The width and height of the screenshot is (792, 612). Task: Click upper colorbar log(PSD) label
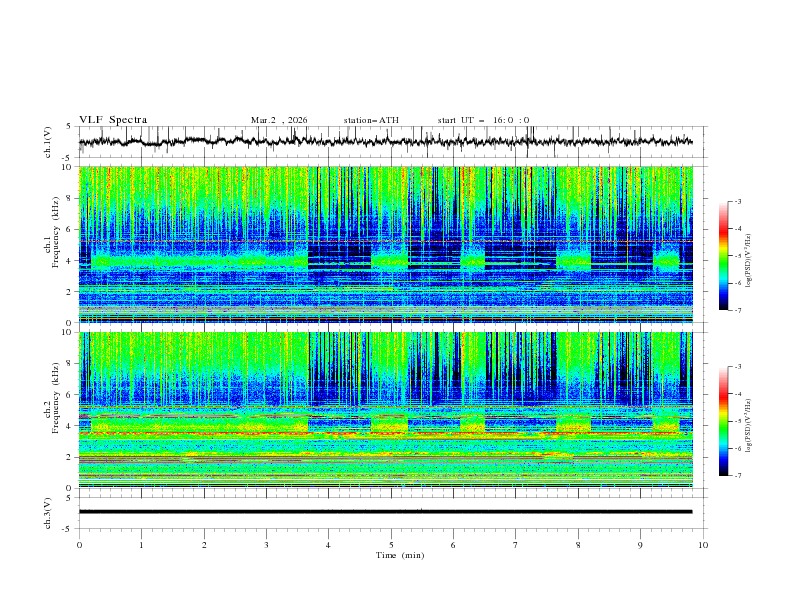click(x=749, y=261)
